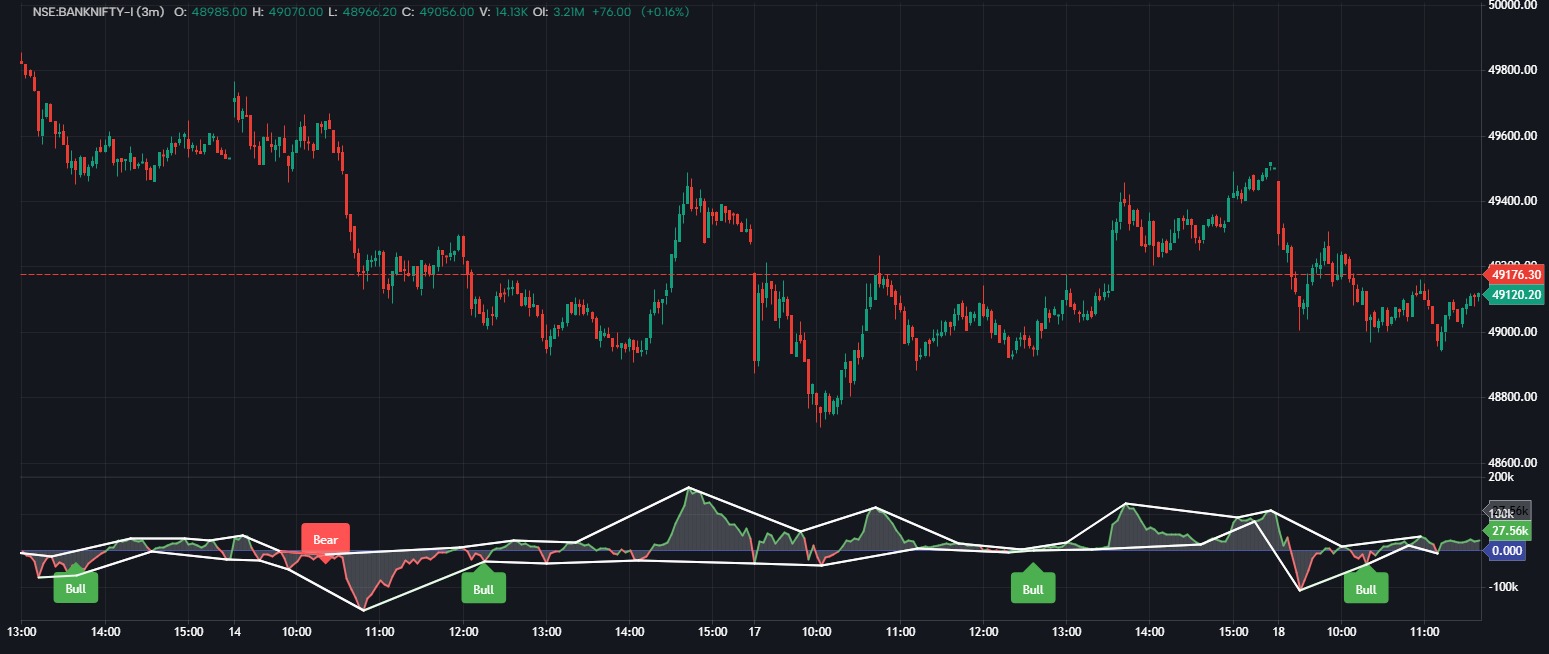The height and width of the screenshot is (654, 1549).
Task: Toggle the blue 0.000 baseline value badge
Action: [x=1508, y=551]
